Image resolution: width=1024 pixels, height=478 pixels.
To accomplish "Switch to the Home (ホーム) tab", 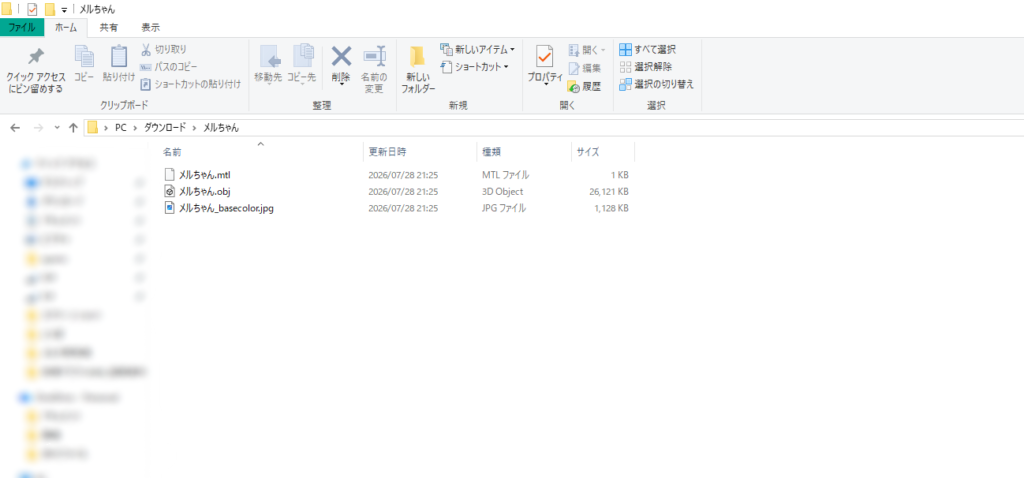I will pyautogui.click(x=65, y=27).
